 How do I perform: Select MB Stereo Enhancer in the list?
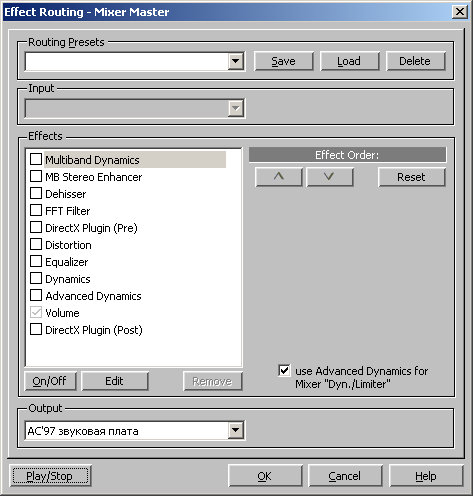[x=94, y=177]
